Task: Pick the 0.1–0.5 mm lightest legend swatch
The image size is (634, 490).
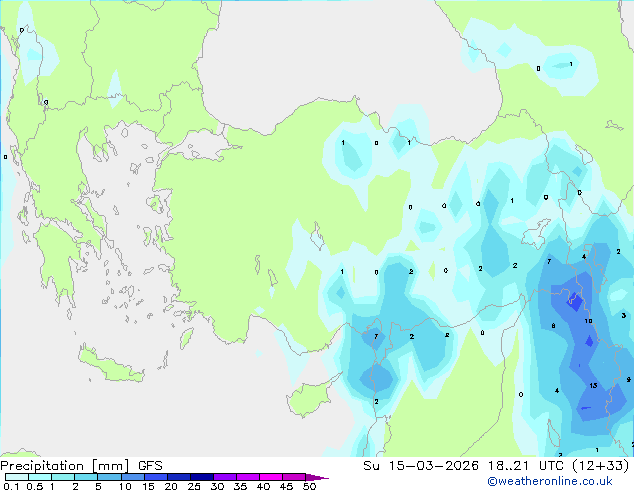Action: tap(17, 477)
